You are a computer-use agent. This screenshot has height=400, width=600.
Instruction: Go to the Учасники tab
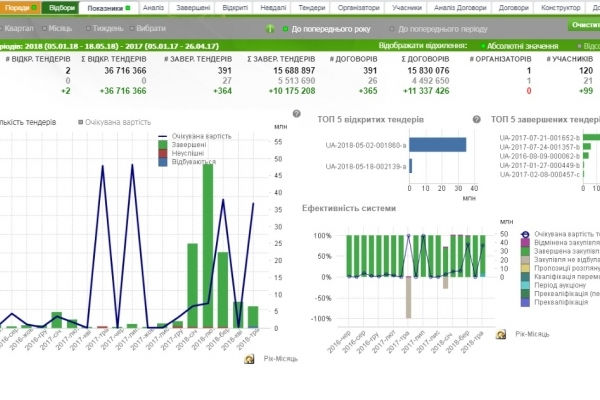pyautogui.click(x=406, y=8)
